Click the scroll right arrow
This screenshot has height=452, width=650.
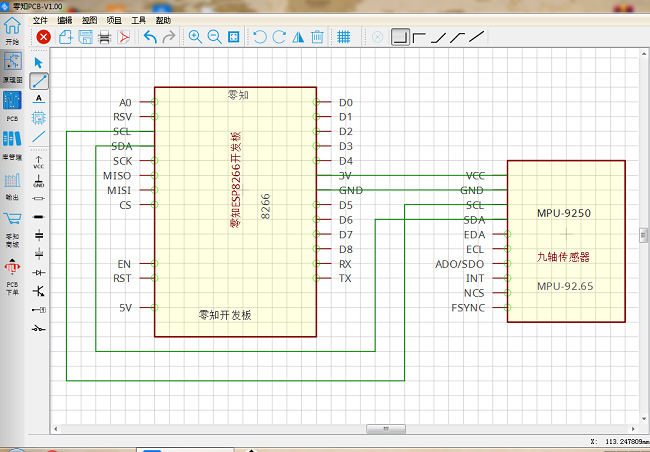[x=633, y=429]
